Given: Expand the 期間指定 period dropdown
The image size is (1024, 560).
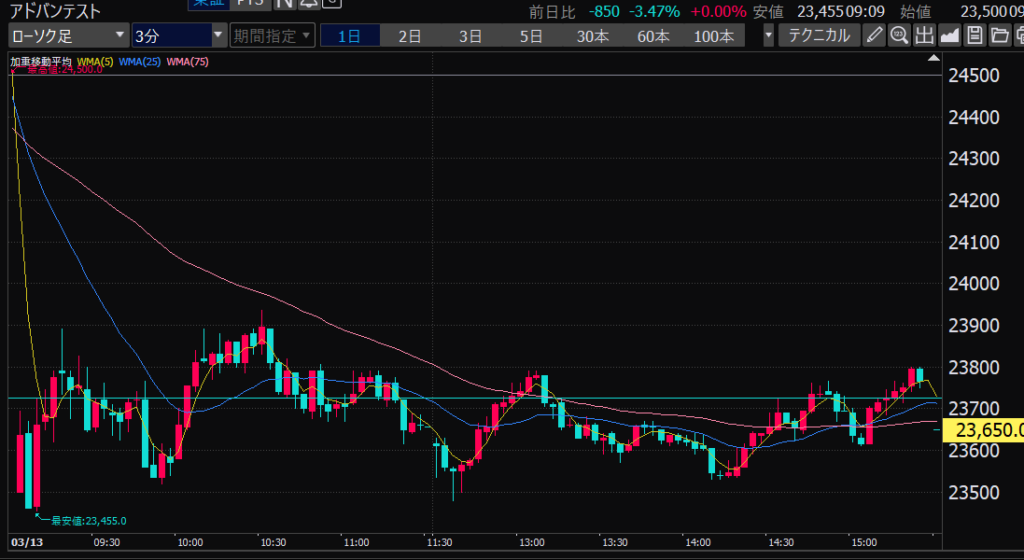Looking at the screenshot, I should coord(272,36).
